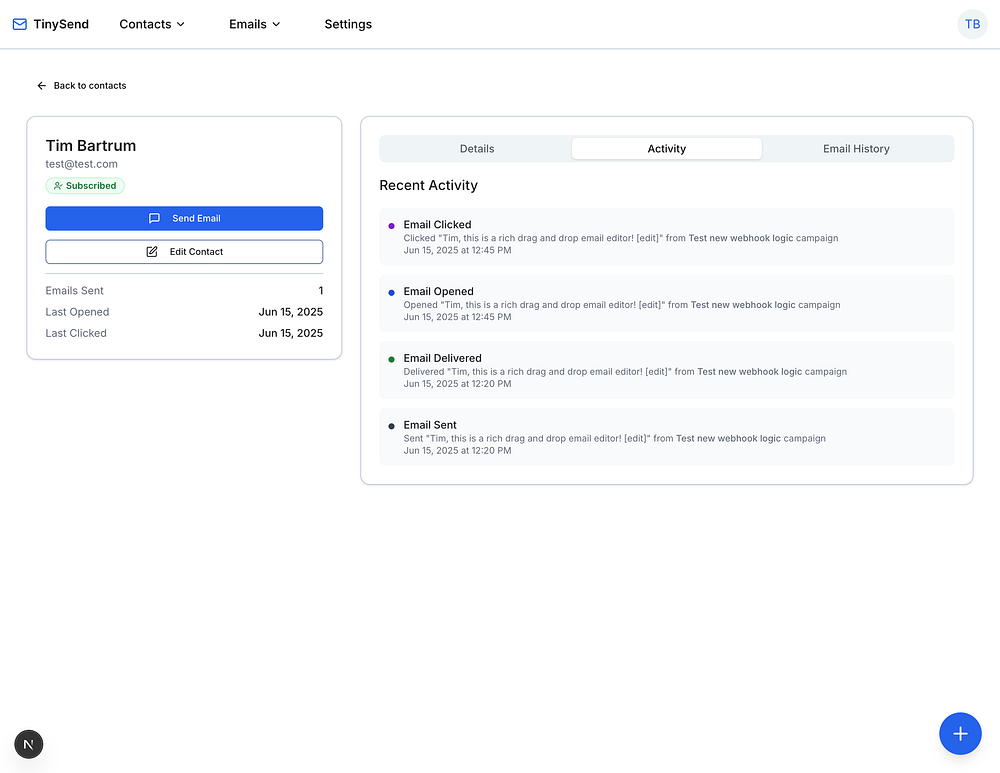Open the Email History tab
The width and height of the screenshot is (1000, 773).
click(x=856, y=149)
